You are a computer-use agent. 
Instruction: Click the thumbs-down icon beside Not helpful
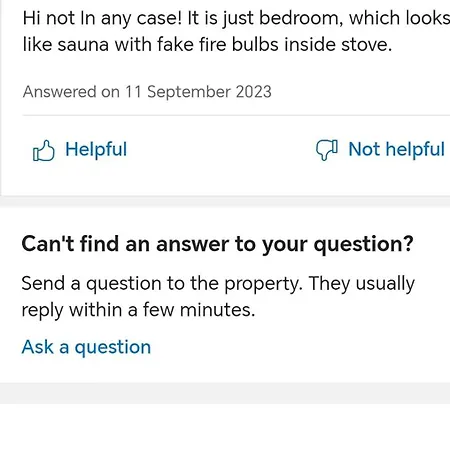pos(327,150)
